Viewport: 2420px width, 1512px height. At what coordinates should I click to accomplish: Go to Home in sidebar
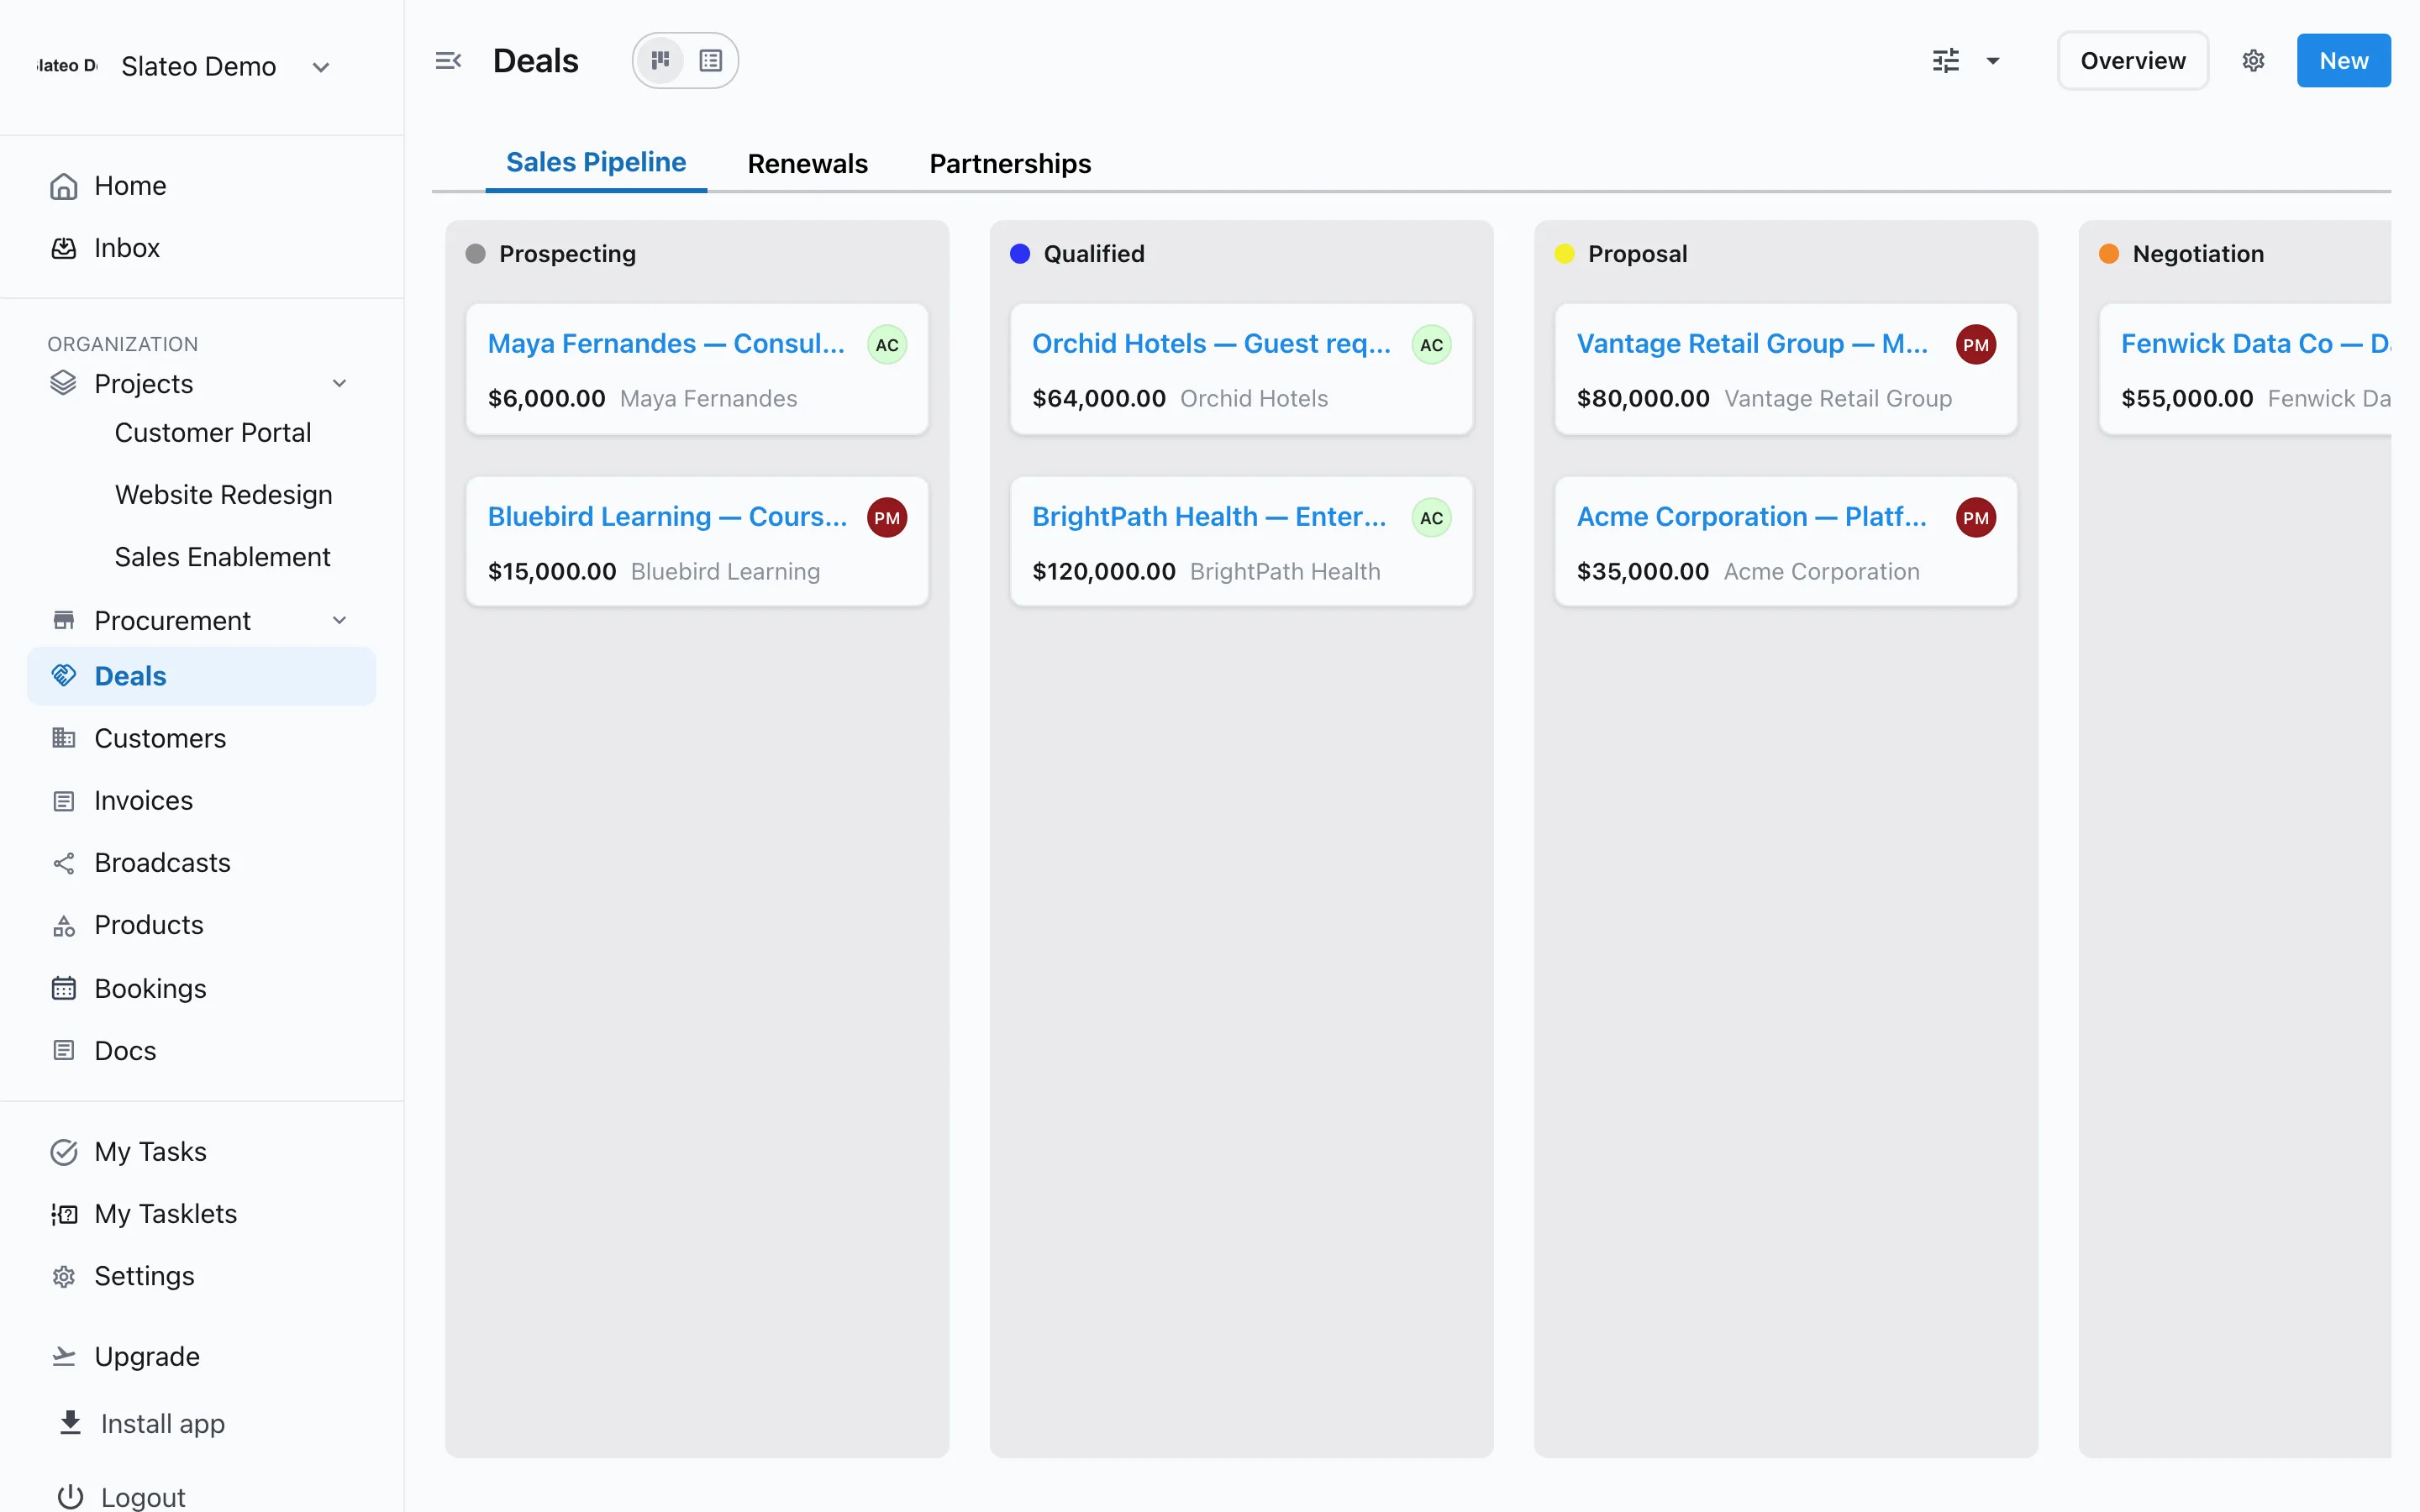pos(201,186)
